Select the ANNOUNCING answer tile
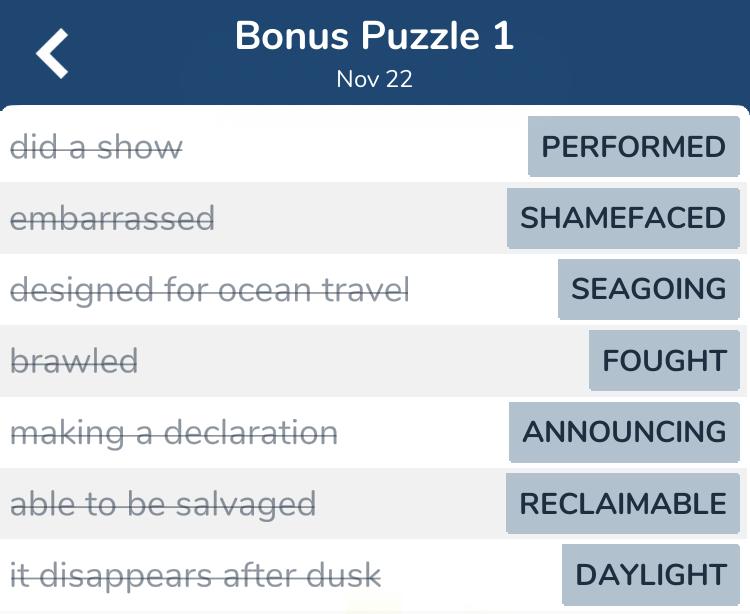The height and width of the screenshot is (614, 750). coord(624,432)
